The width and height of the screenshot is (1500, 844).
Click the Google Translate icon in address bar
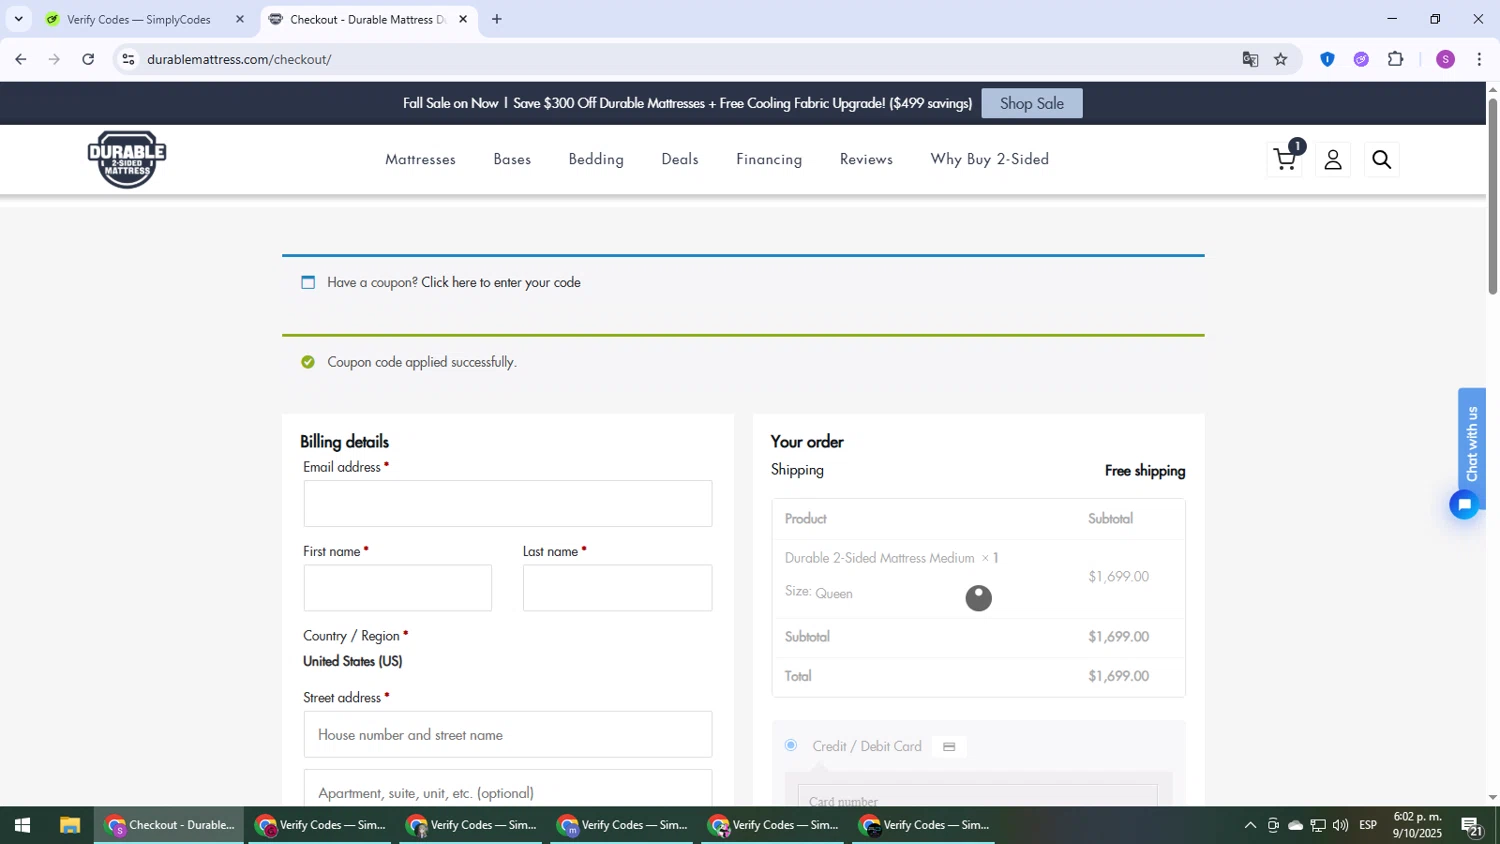(1250, 59)
